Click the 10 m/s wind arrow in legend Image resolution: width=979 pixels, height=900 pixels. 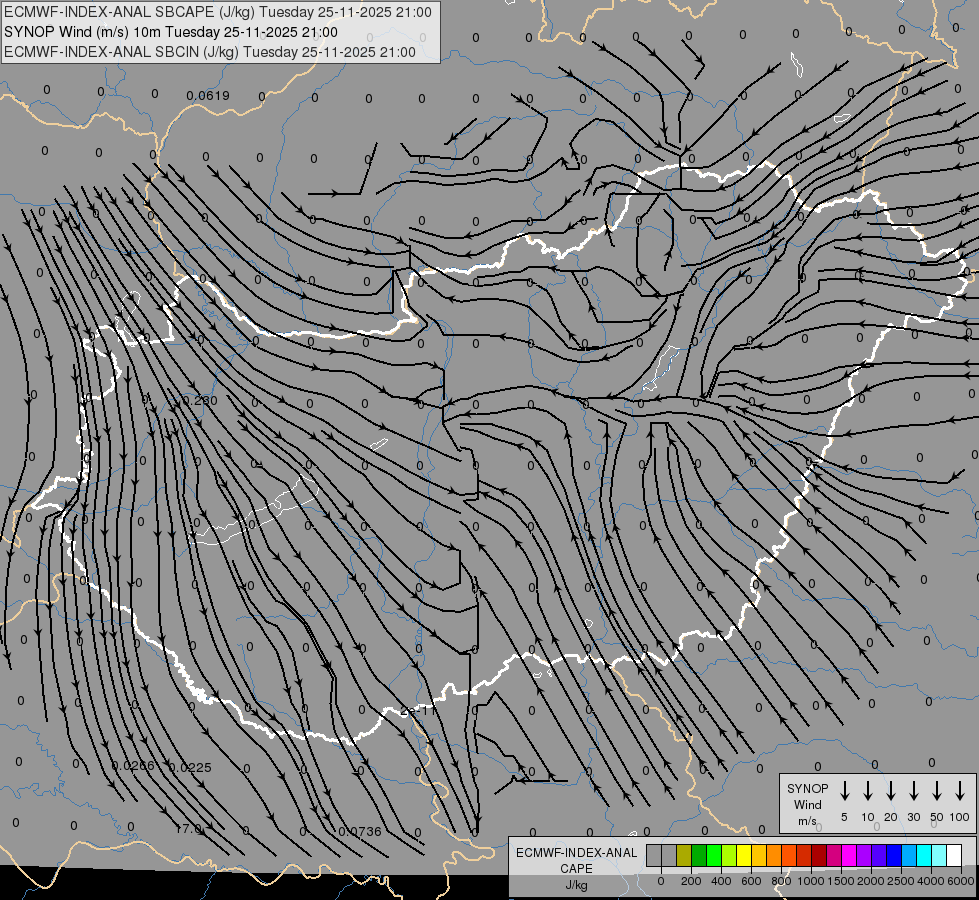coord(867,791)
